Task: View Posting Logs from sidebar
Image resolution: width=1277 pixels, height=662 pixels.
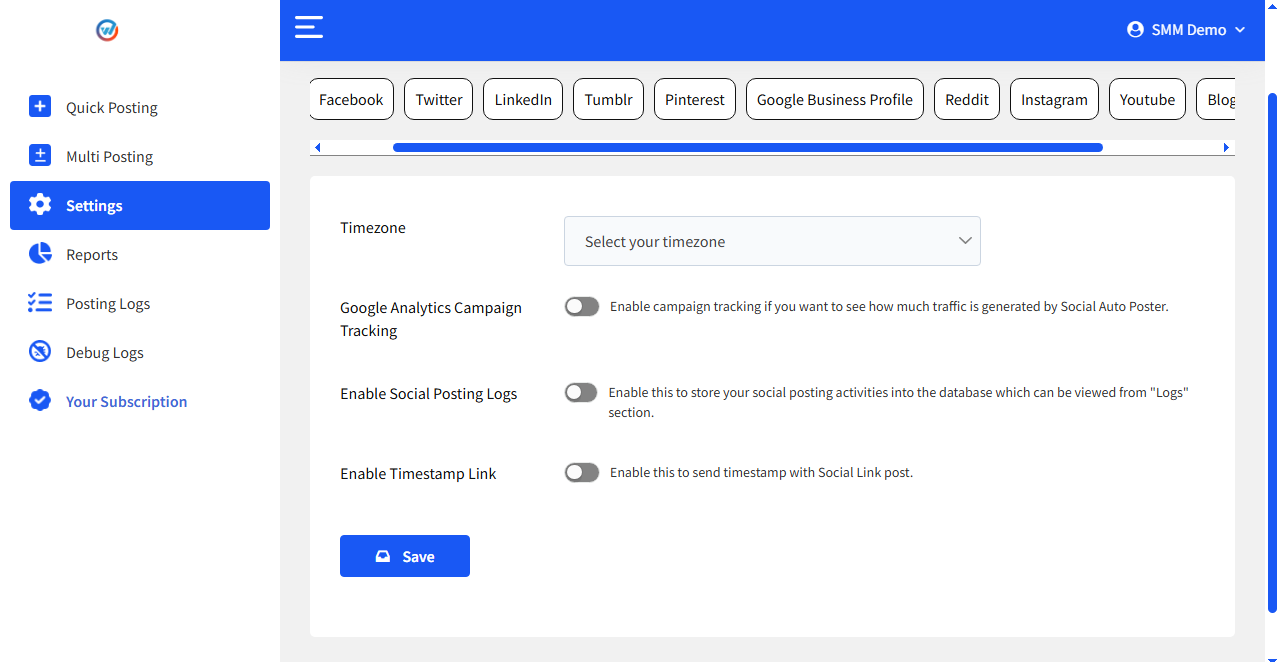Action: [x=140, y=303]
